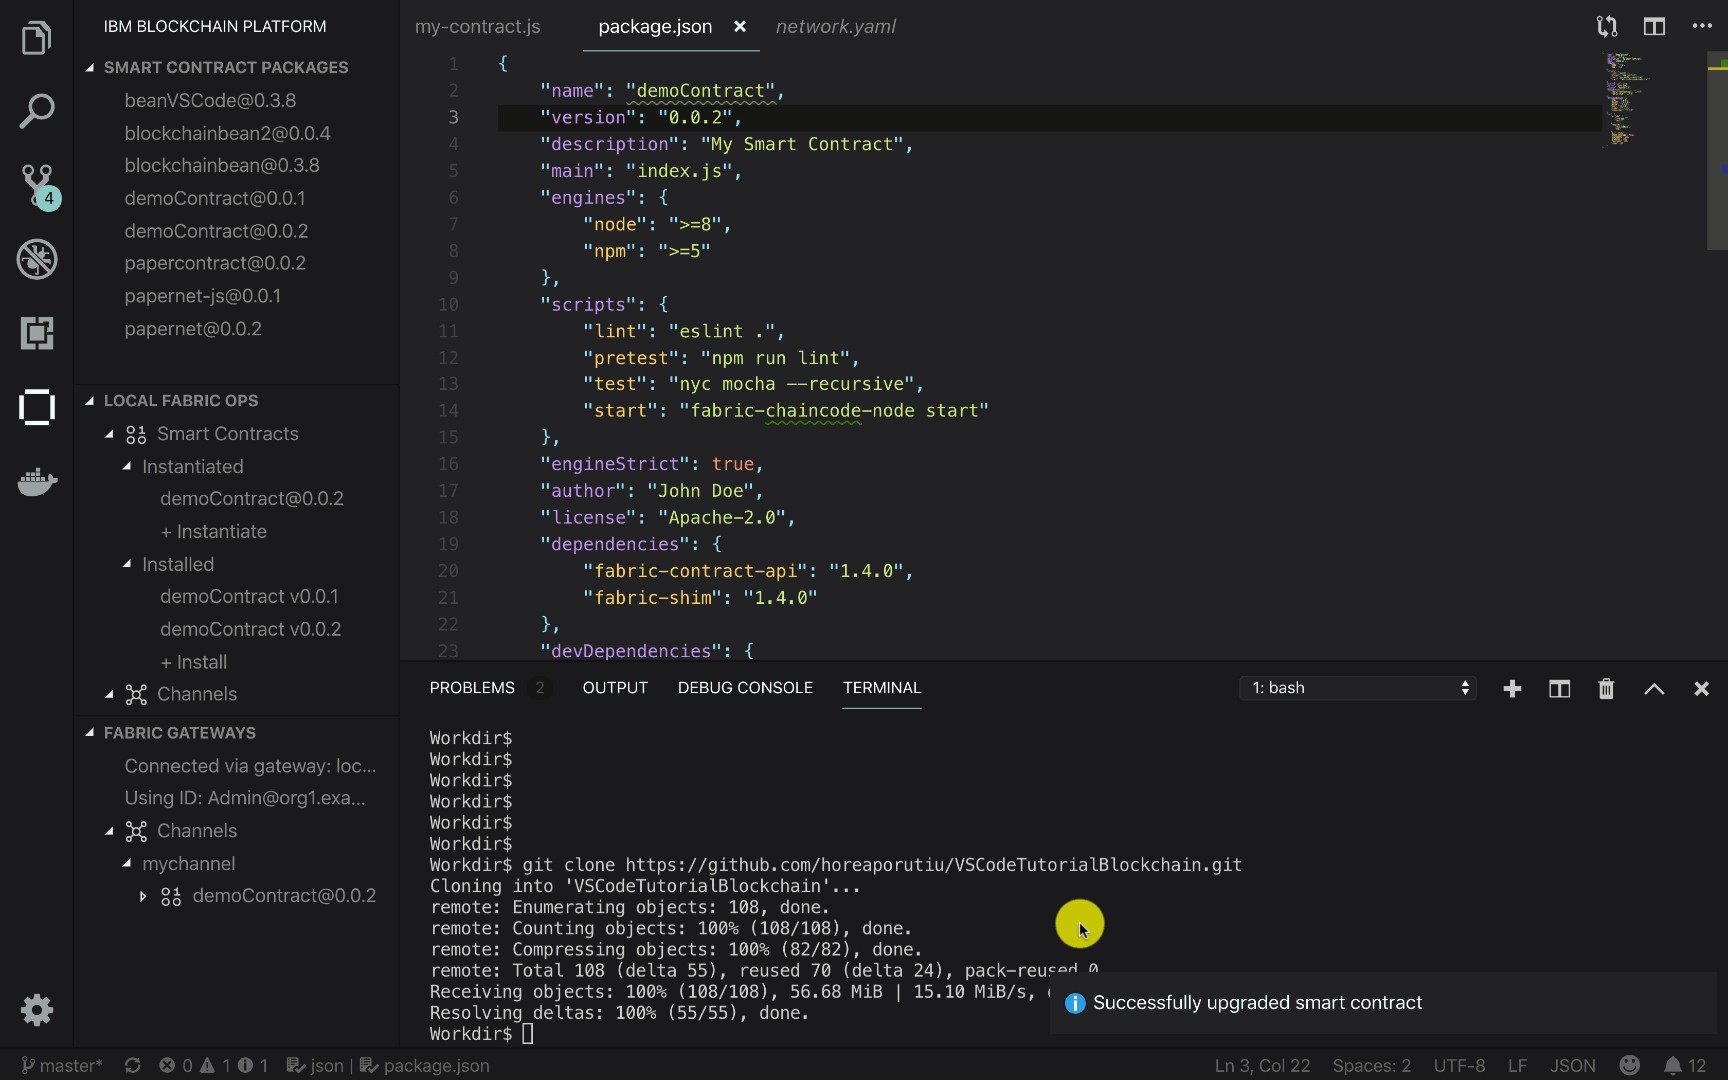
Task: Select papernet-js@0.0.1 package
Action: (202, 296)
